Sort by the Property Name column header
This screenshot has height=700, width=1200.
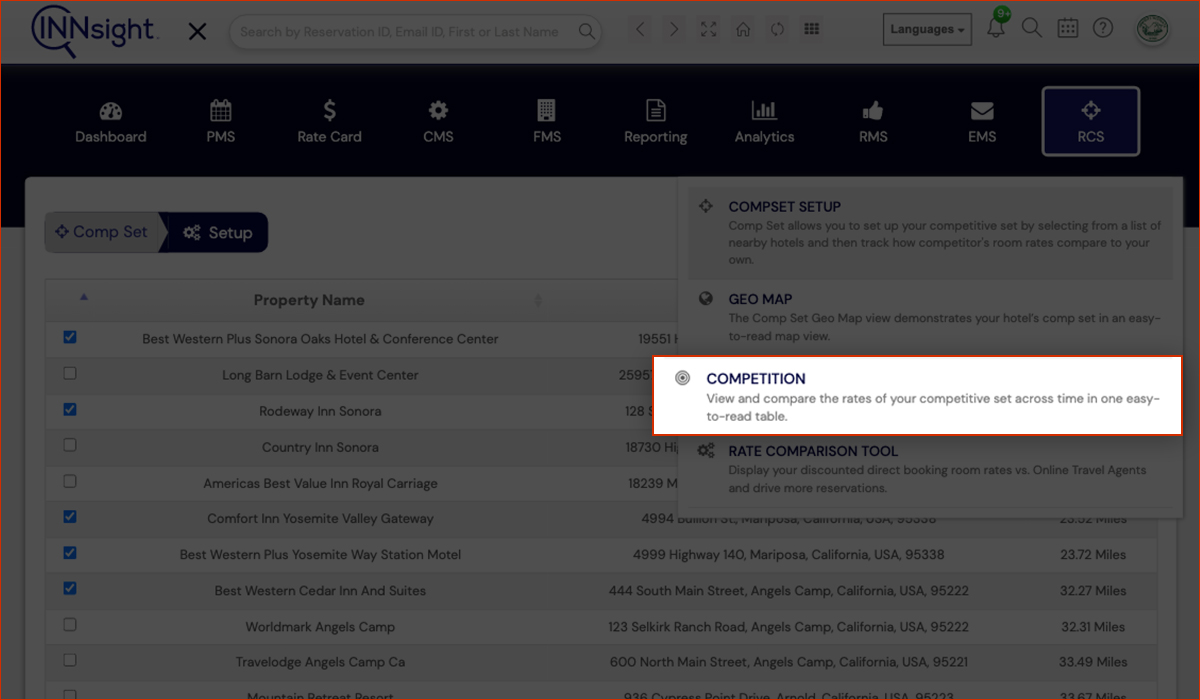pos(309,300)
